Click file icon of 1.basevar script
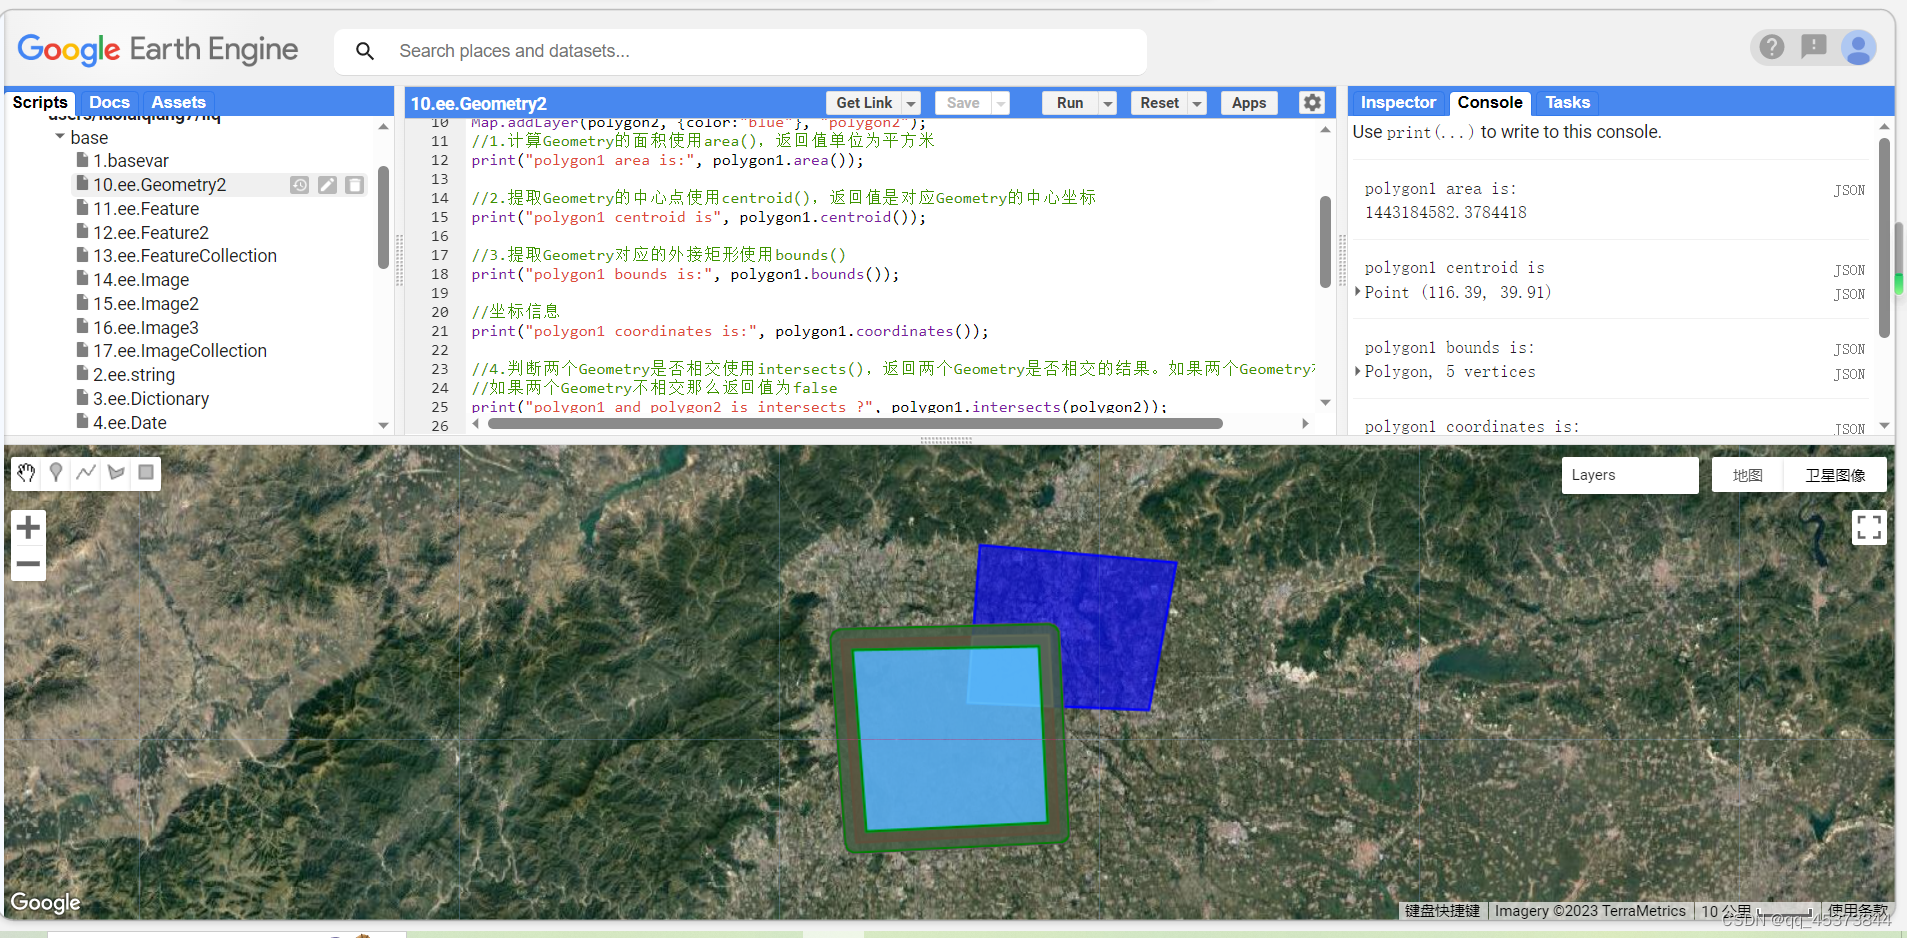 coord(83,160)
